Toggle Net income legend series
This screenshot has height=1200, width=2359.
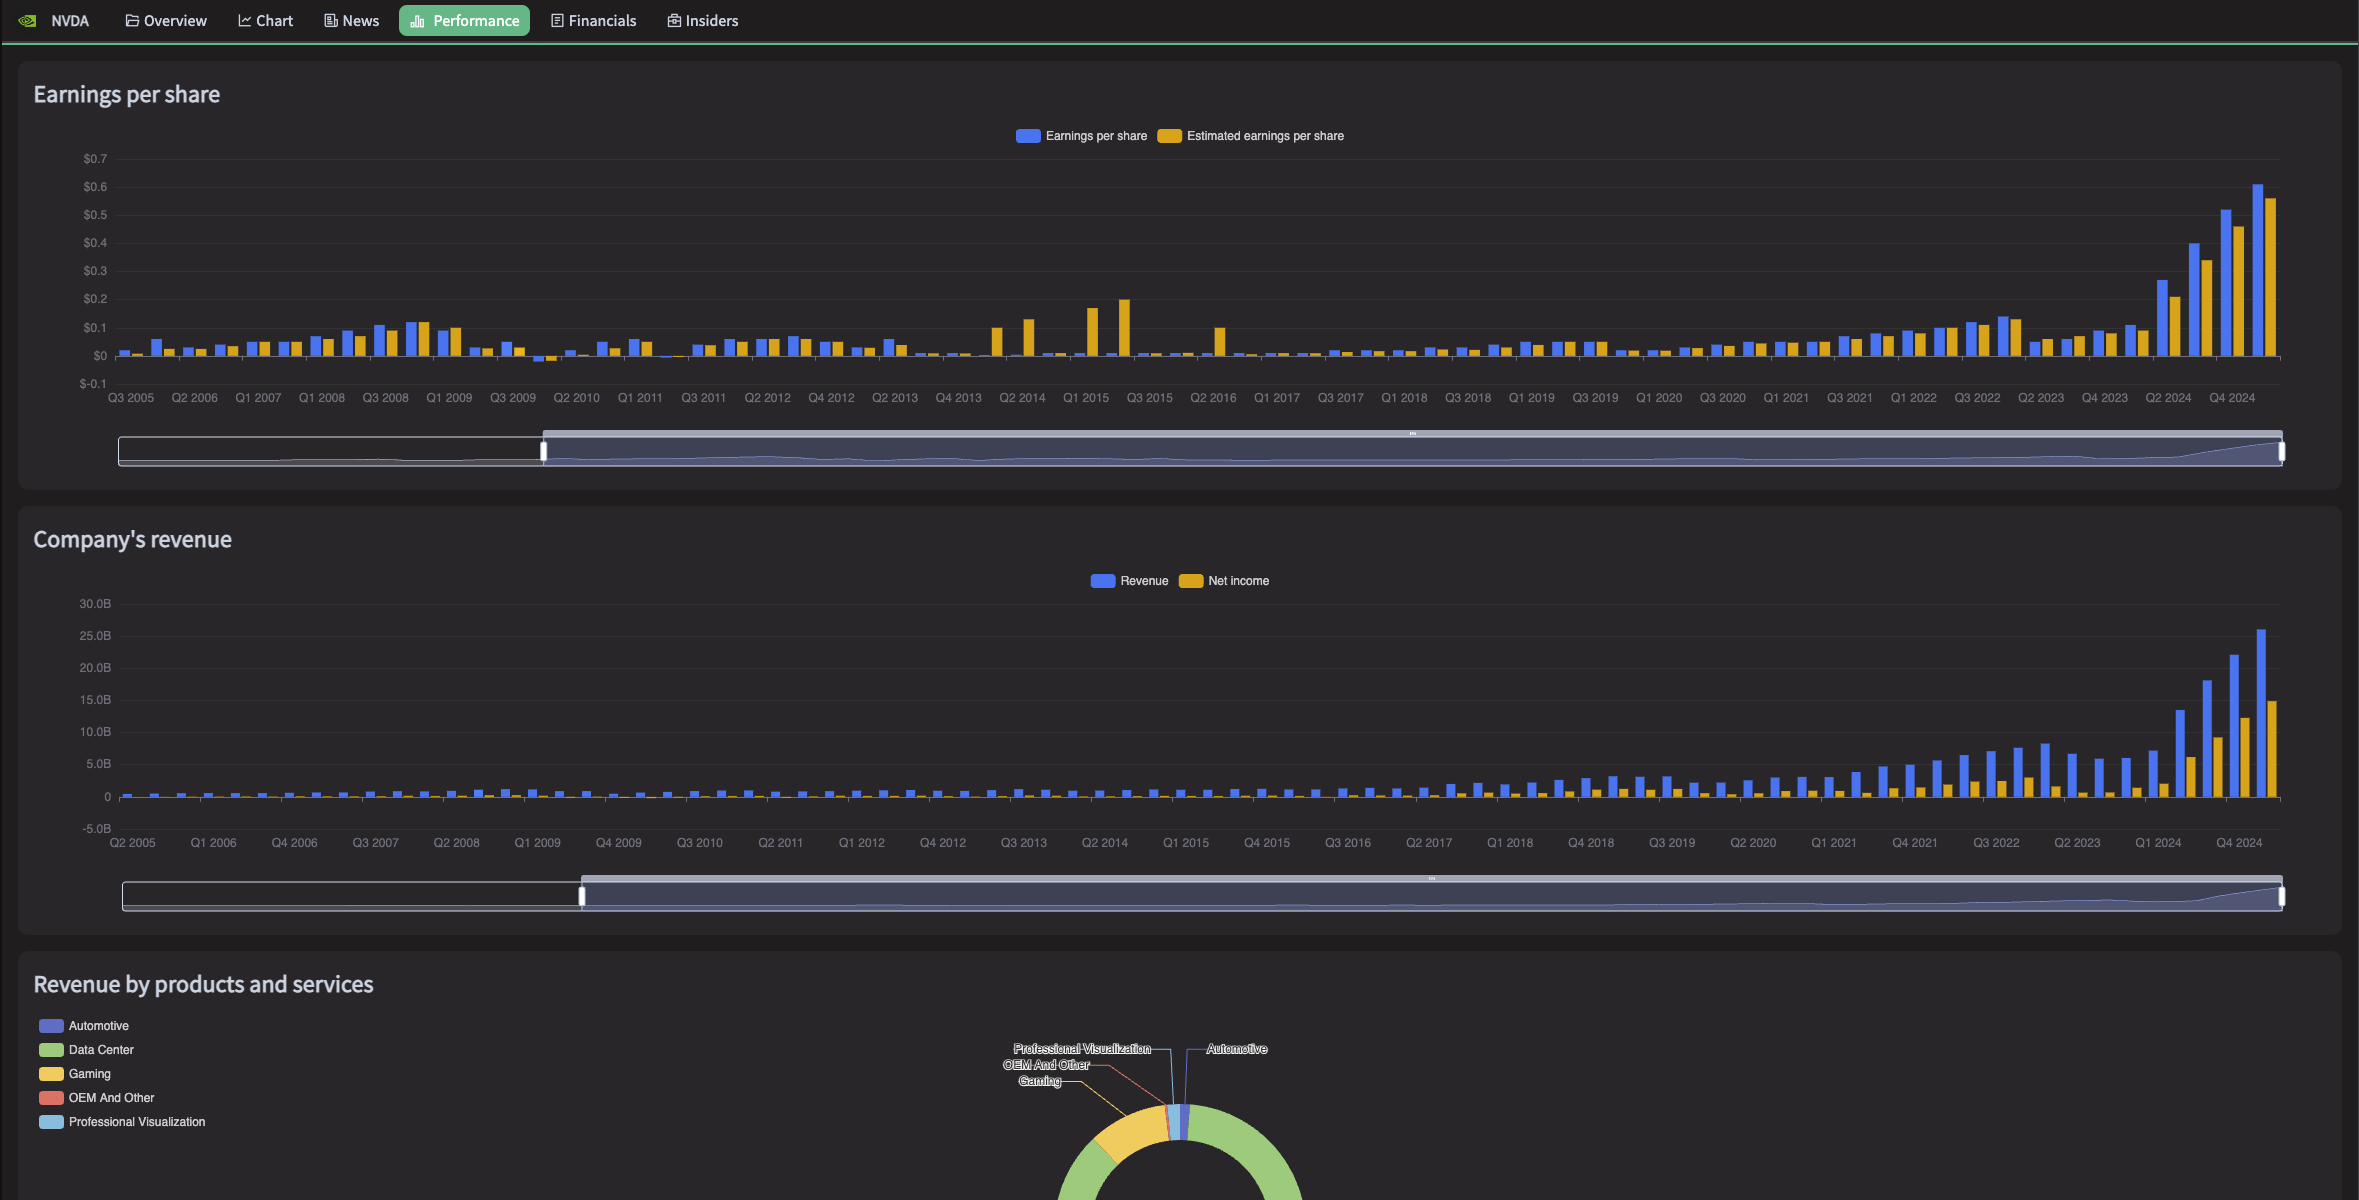coord(1225,581)
